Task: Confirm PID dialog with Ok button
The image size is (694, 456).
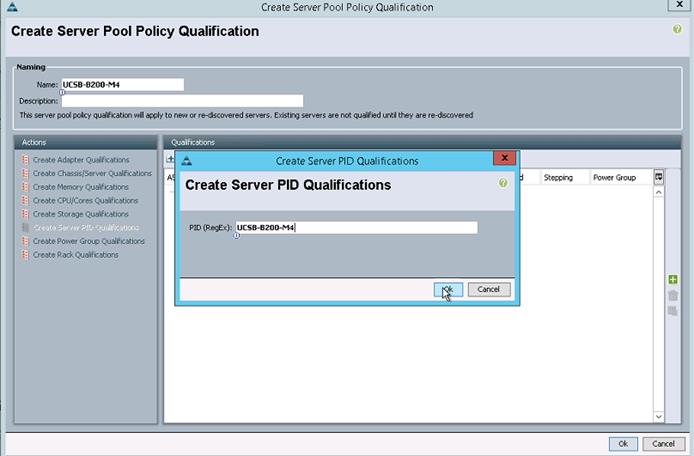Action: 448,290
